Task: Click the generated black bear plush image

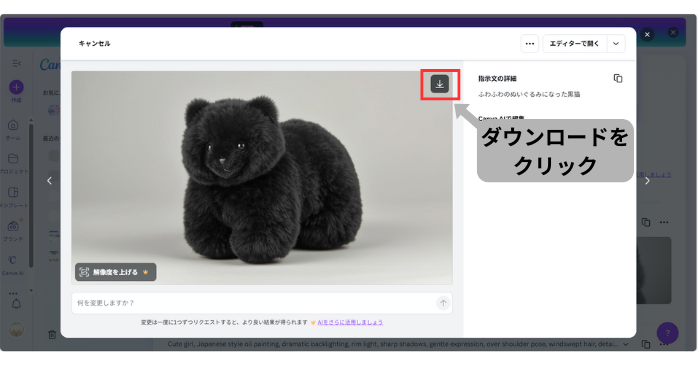Action: [x=262, y=178]
